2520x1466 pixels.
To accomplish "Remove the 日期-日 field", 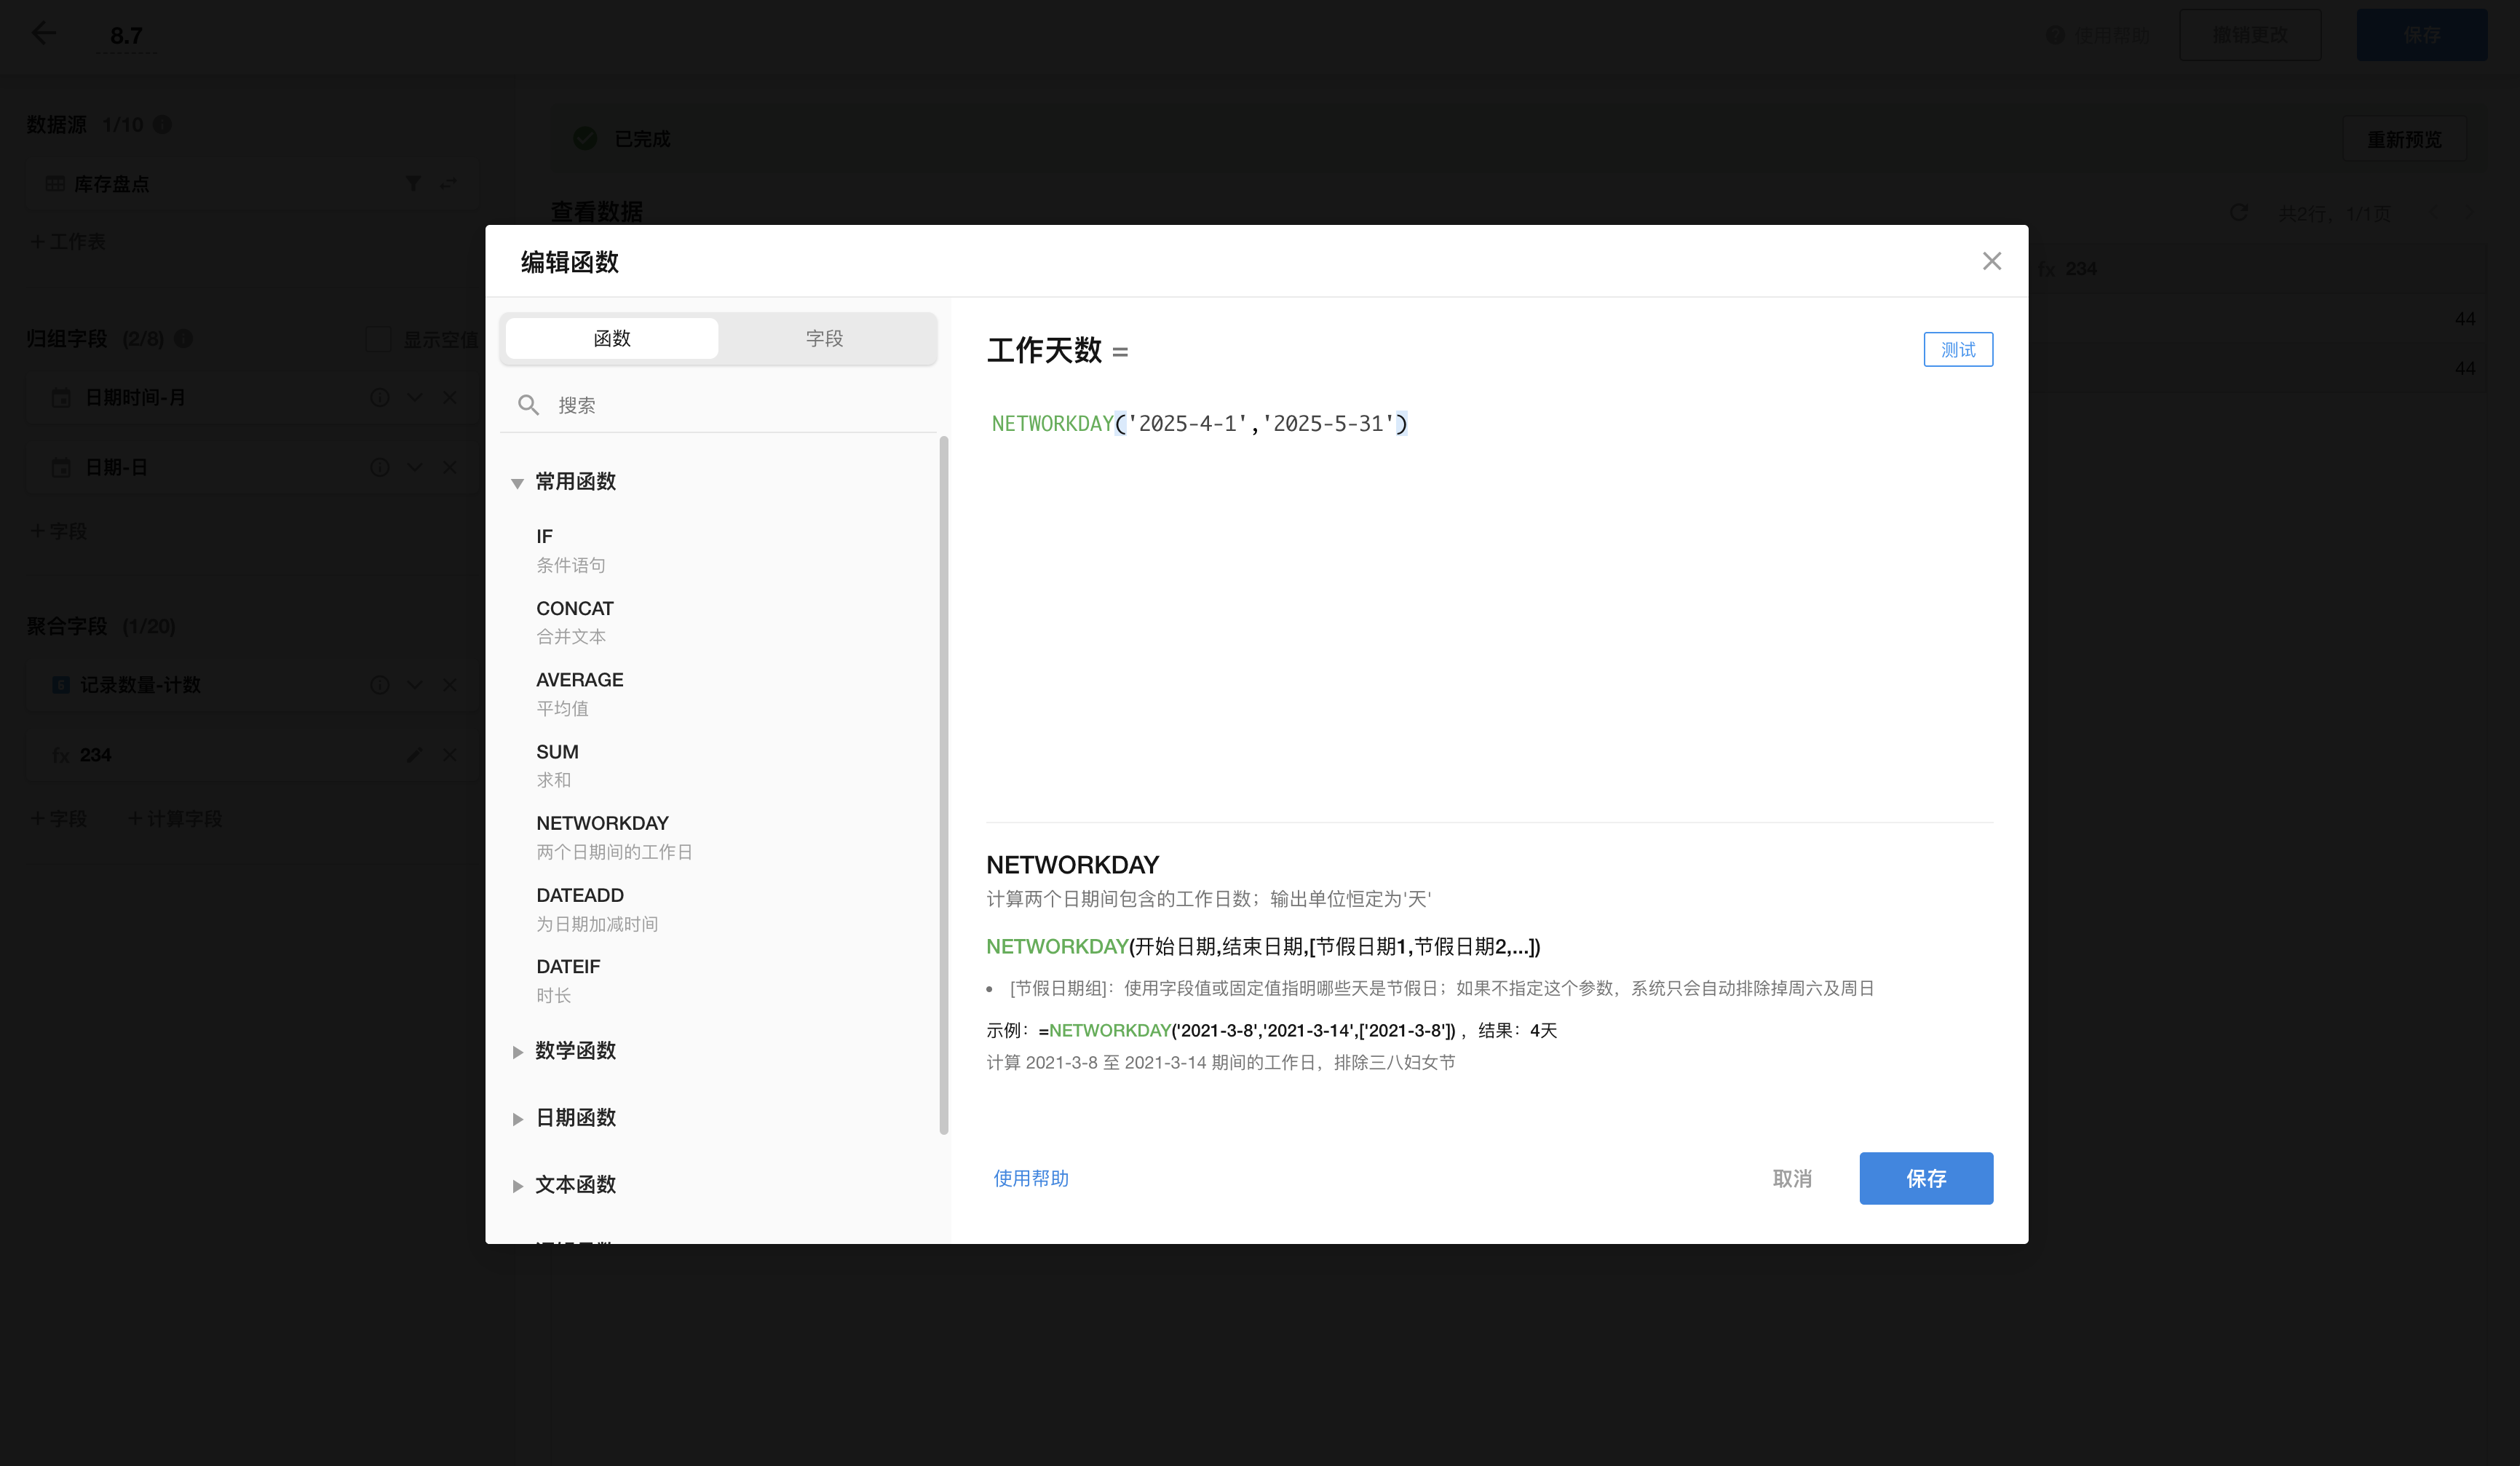I will [x=450, y=467].
